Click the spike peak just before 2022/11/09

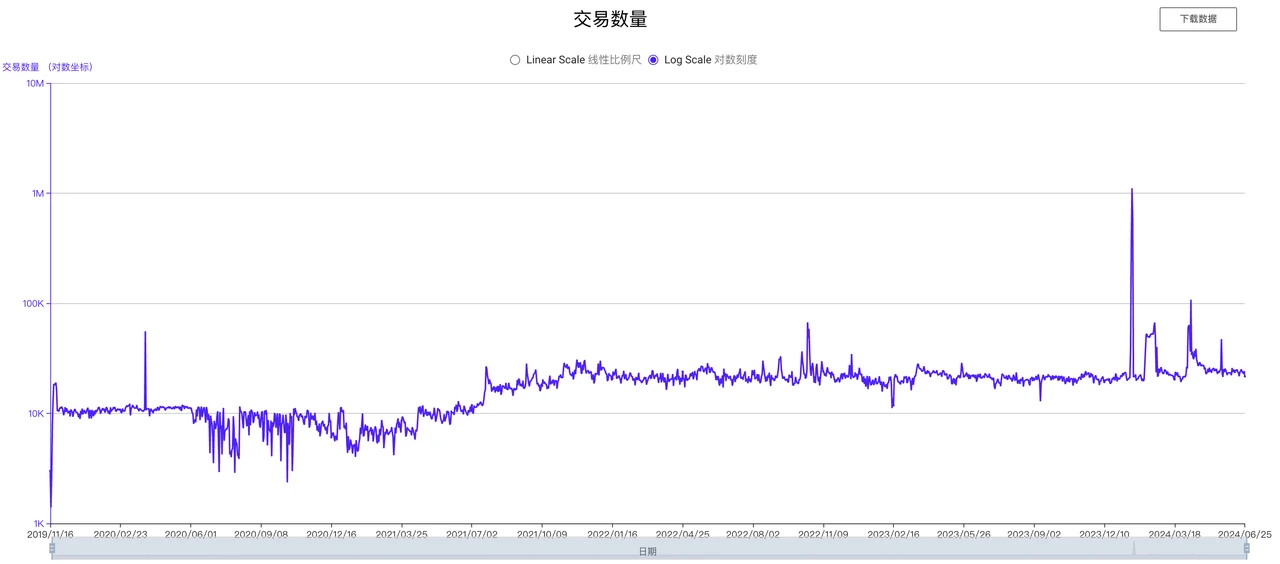(x=807, y=324)
